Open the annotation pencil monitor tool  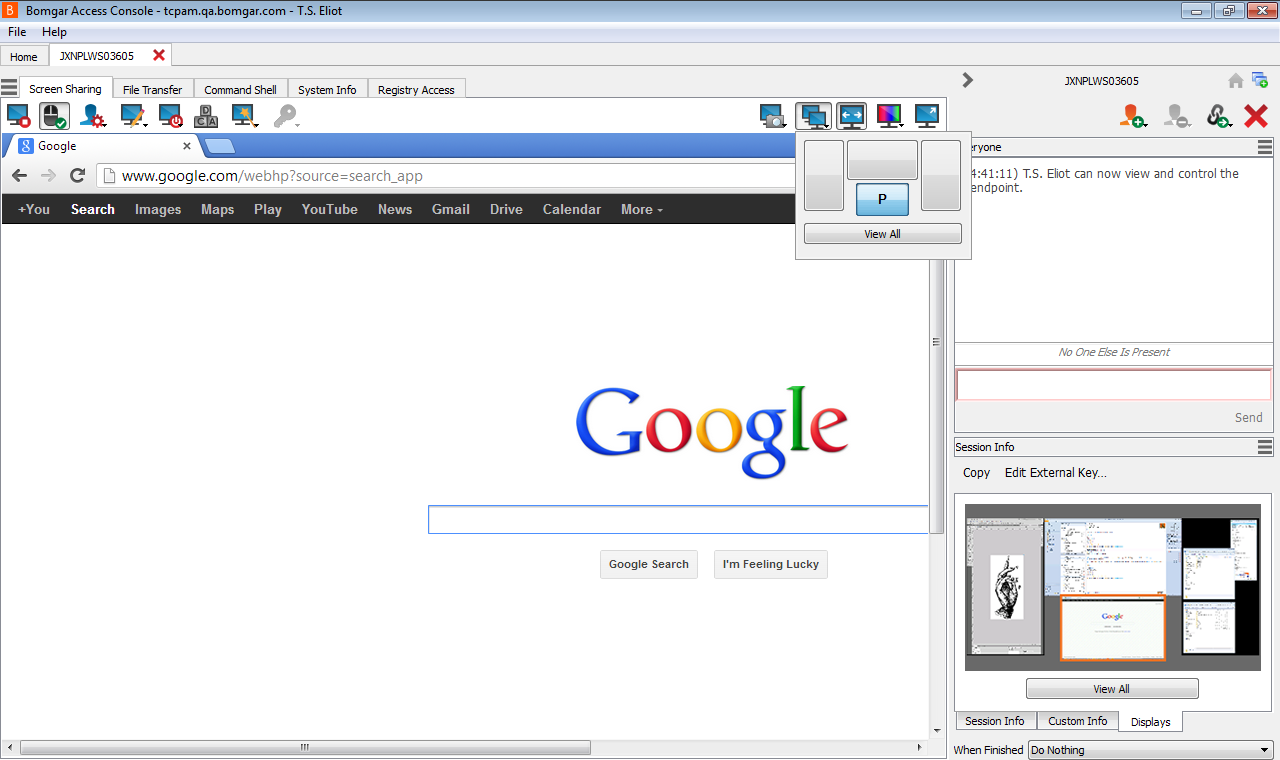click(133, 117)
